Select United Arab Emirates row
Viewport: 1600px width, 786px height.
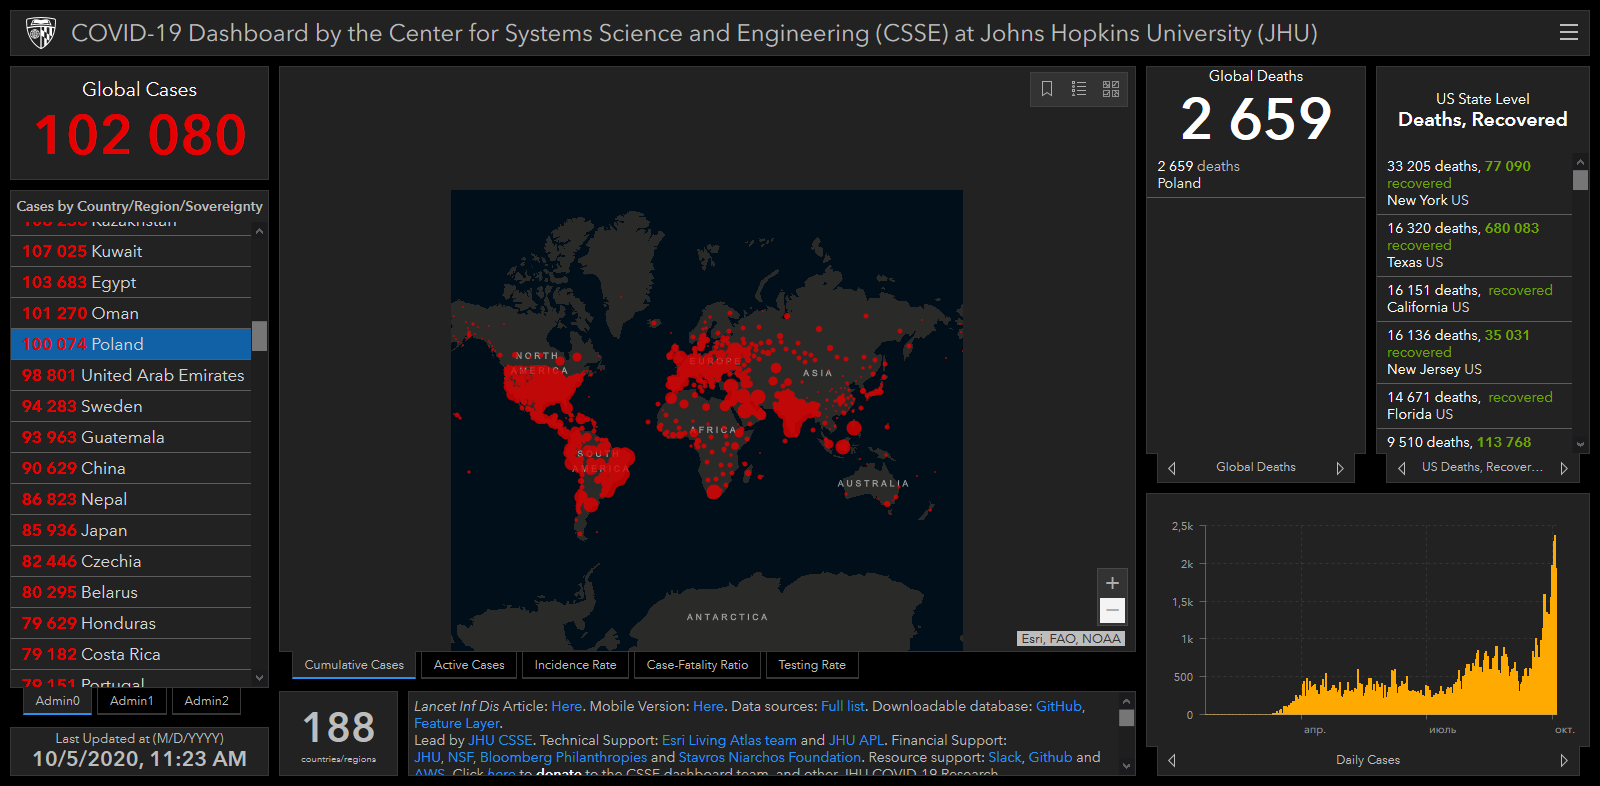131,375
